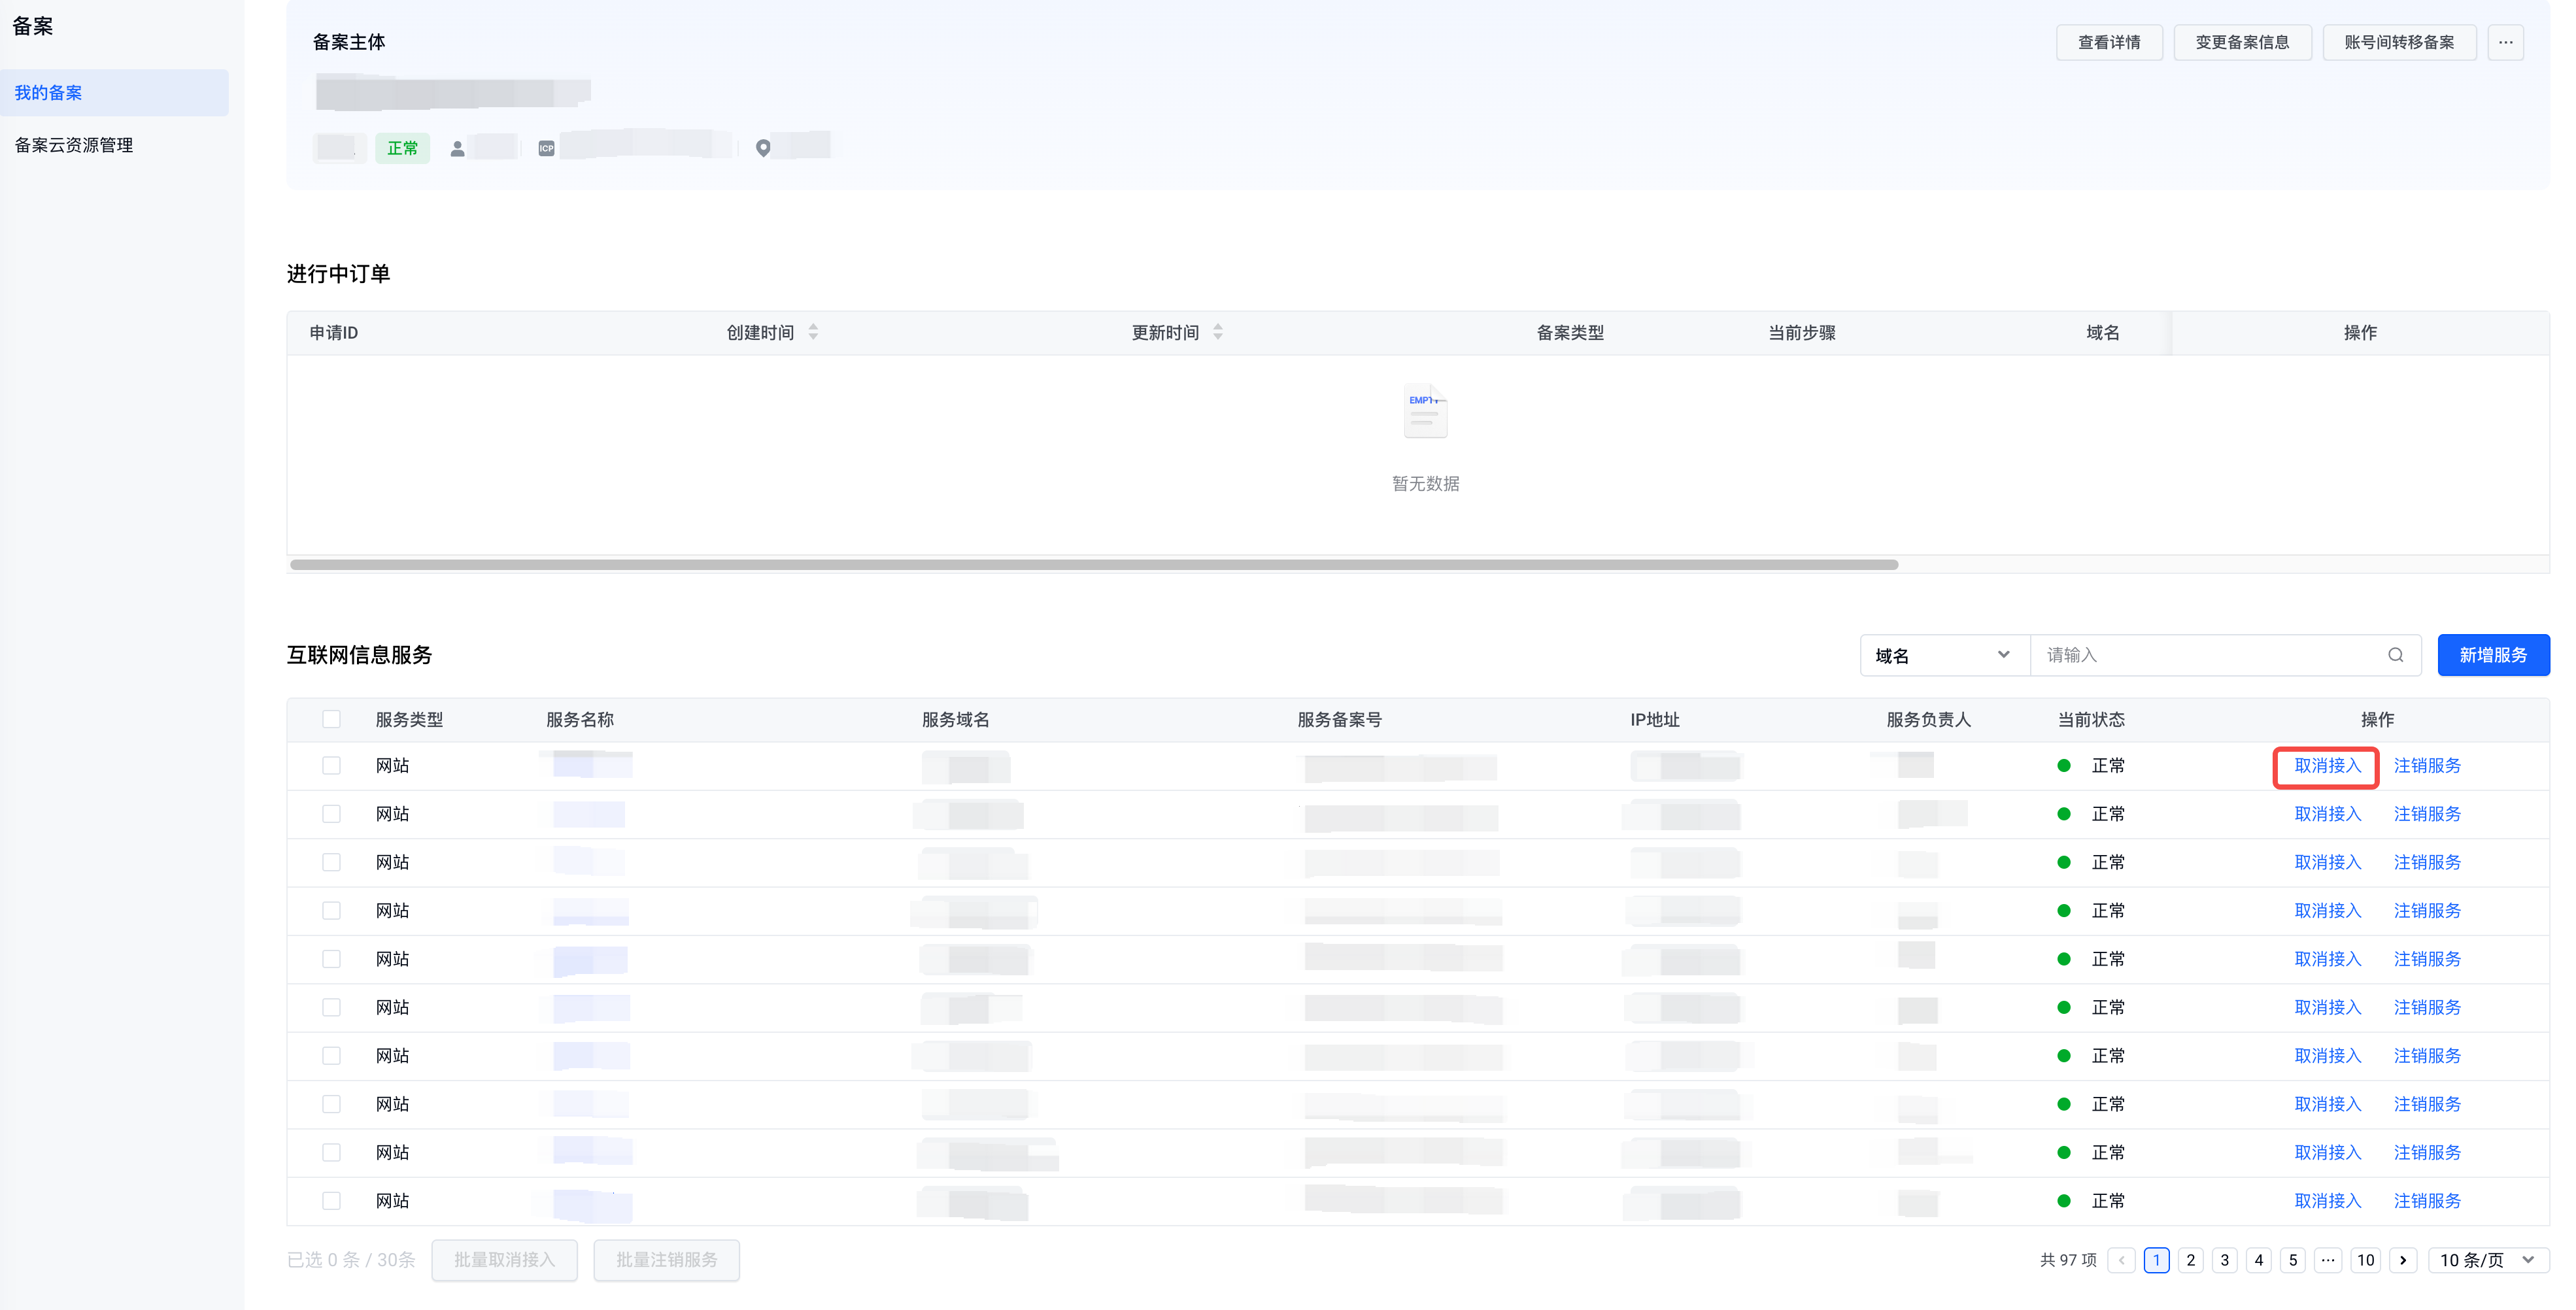Click the horizontal scrollbar under 进行中订单
The width and height of the screenshot is (2576, 1310).
[x=1093, y=565]
